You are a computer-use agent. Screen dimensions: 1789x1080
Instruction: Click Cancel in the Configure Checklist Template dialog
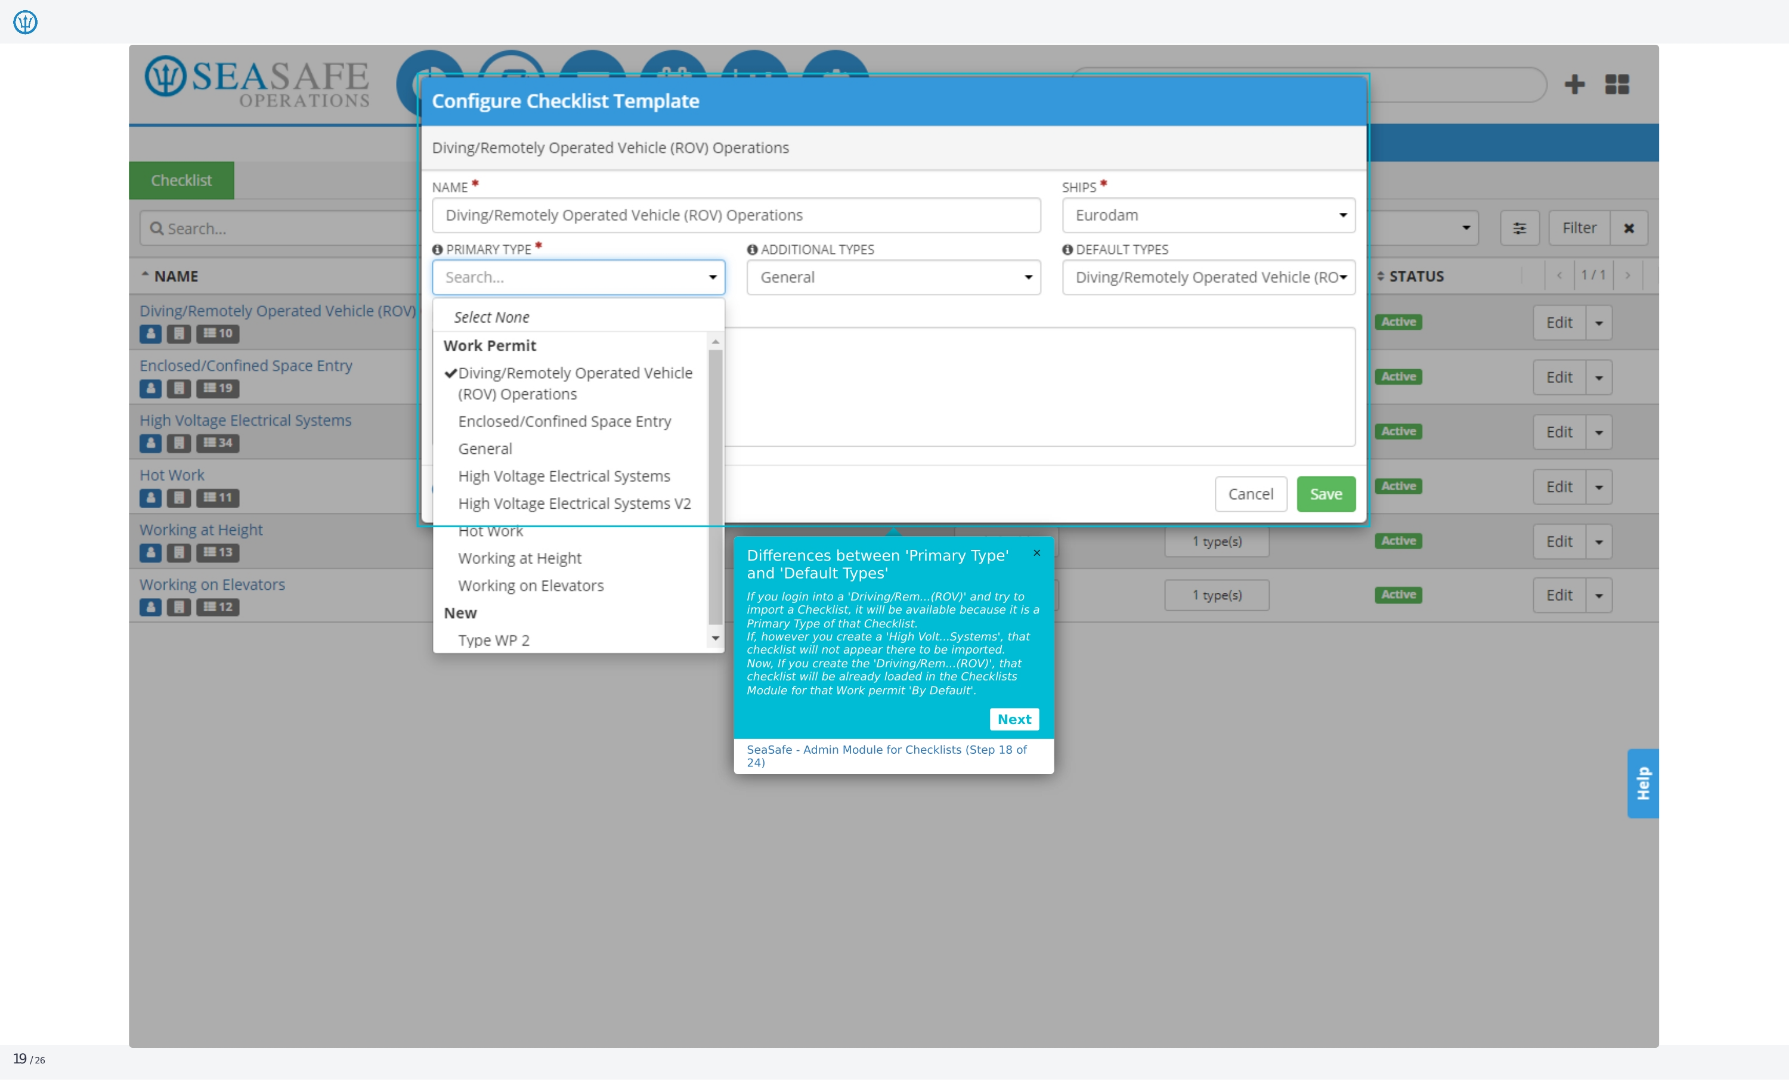1250,494
